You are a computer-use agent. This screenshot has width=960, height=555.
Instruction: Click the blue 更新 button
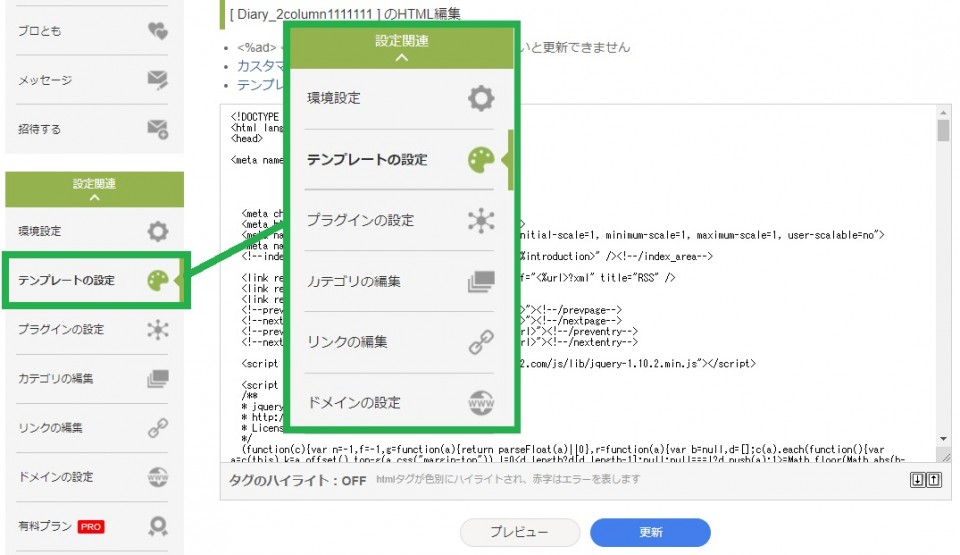point(650,532)
